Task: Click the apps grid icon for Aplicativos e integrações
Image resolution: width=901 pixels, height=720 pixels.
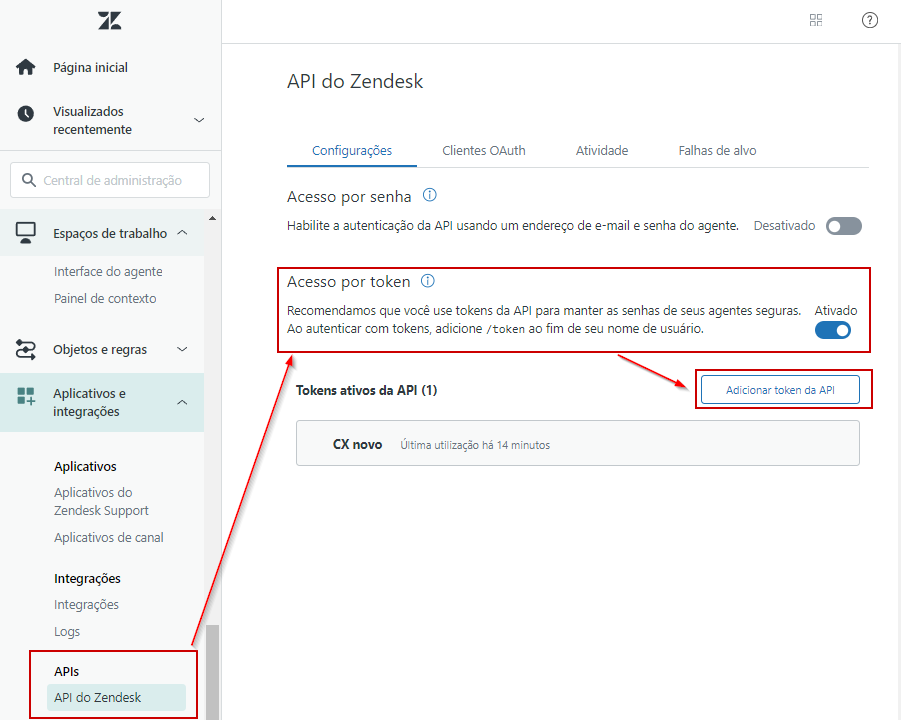Action: click(25, 396)
